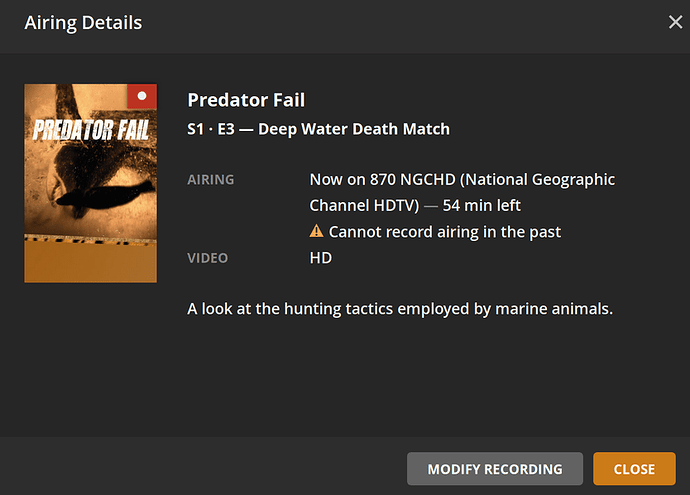Click the AIRING field label
This screenshot has width=690, height=495.
click(x=210, y=180)
